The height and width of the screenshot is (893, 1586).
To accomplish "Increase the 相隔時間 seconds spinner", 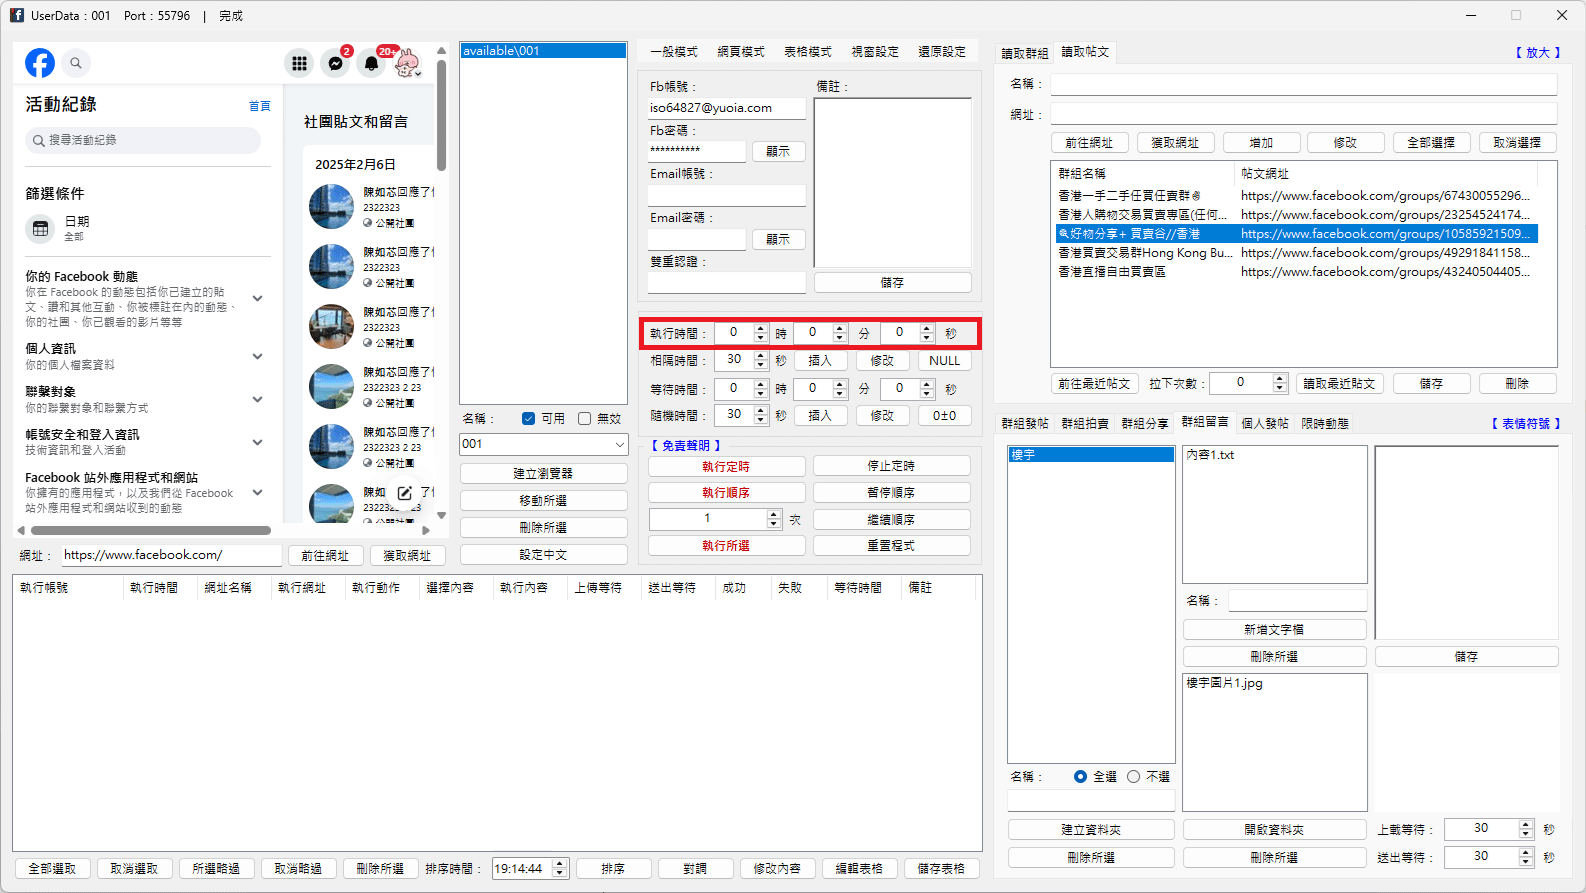I will click(x=761, y=356).
